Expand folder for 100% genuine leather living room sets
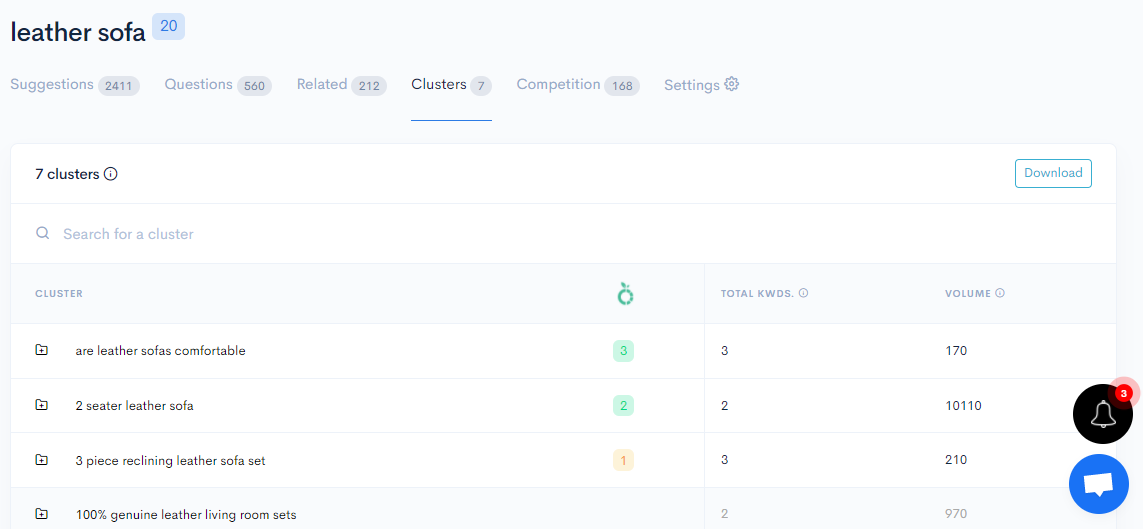The height and width of the screenshot is (529, 1143). pos(42,514)
